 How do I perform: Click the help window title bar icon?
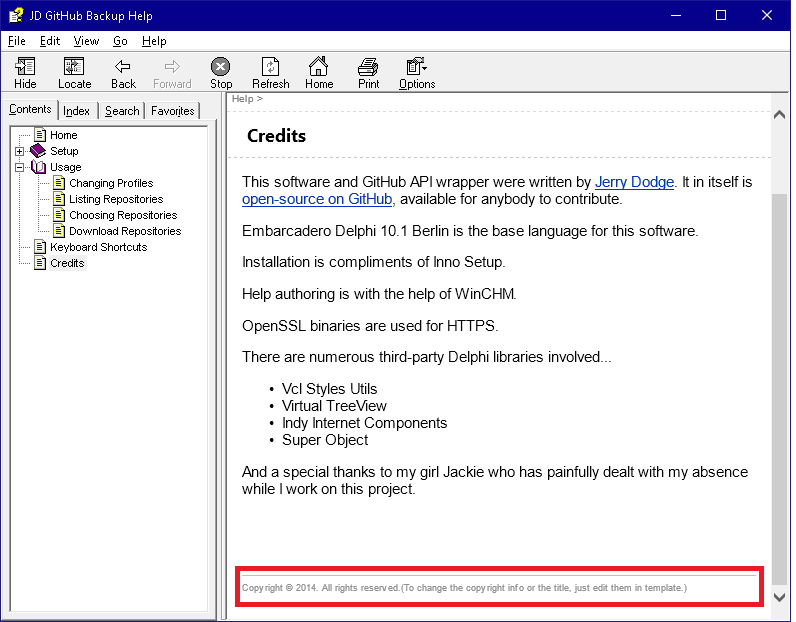[x=16, y=15]
